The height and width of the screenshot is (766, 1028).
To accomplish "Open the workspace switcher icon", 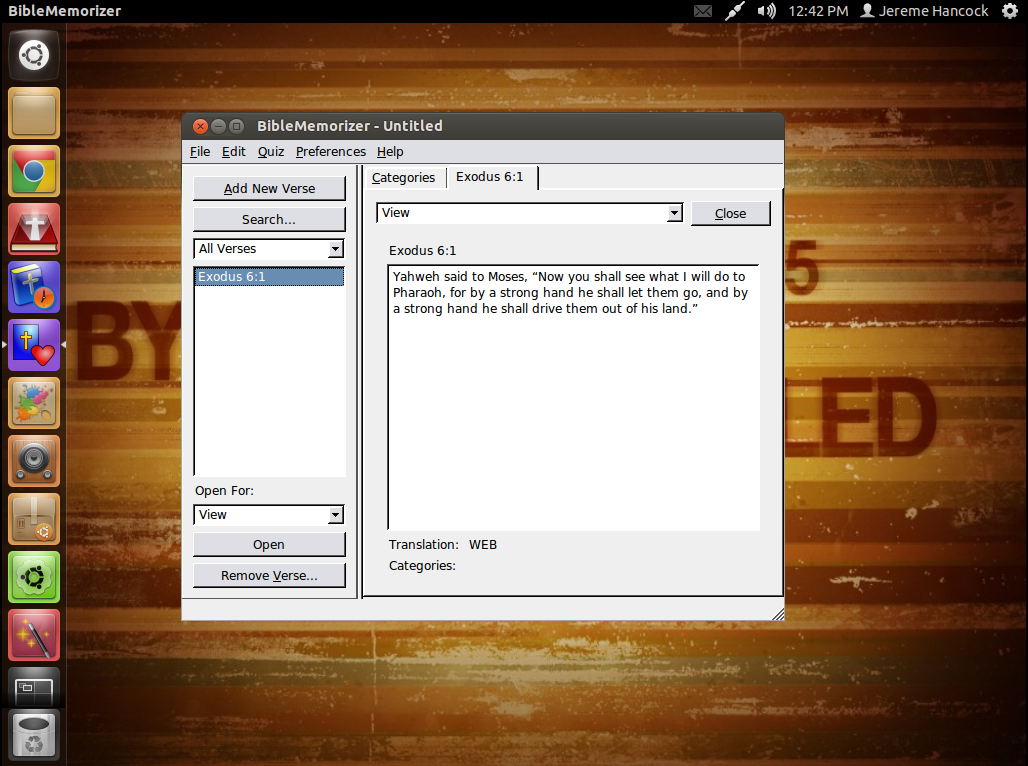I will [34, 689].
